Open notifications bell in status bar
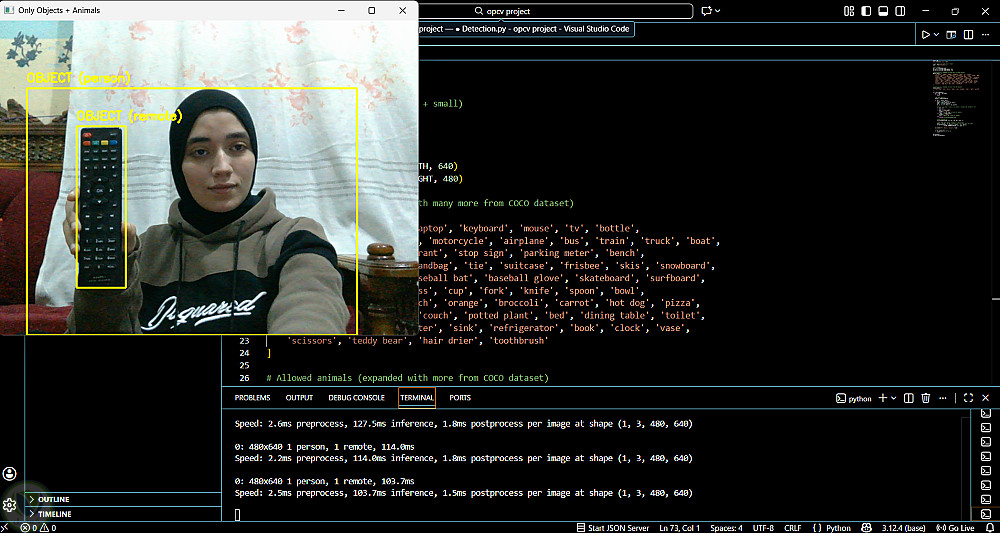The height and width of the screenshot is (533, 1000). [988, 527]
